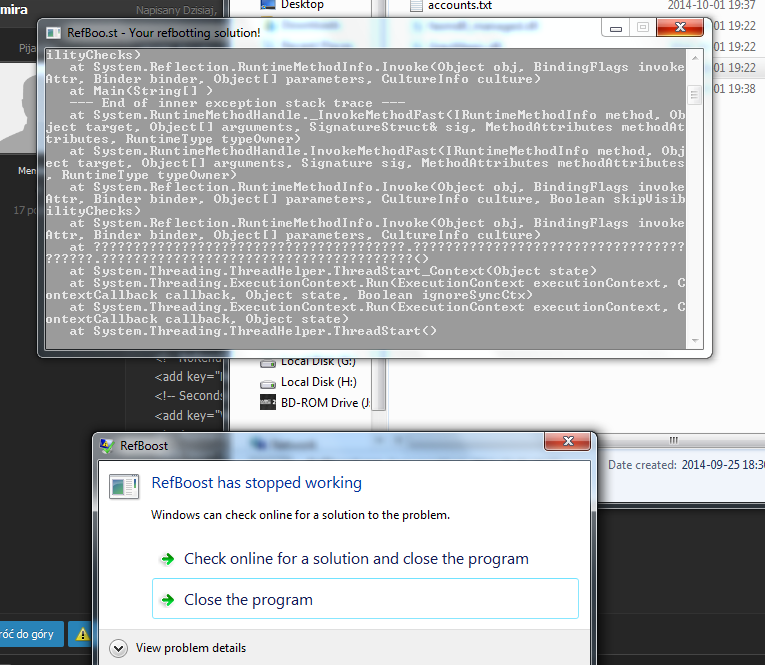Click green arrow beside Check online option
The image size is (765, 665).
click(x=168, y=559)
